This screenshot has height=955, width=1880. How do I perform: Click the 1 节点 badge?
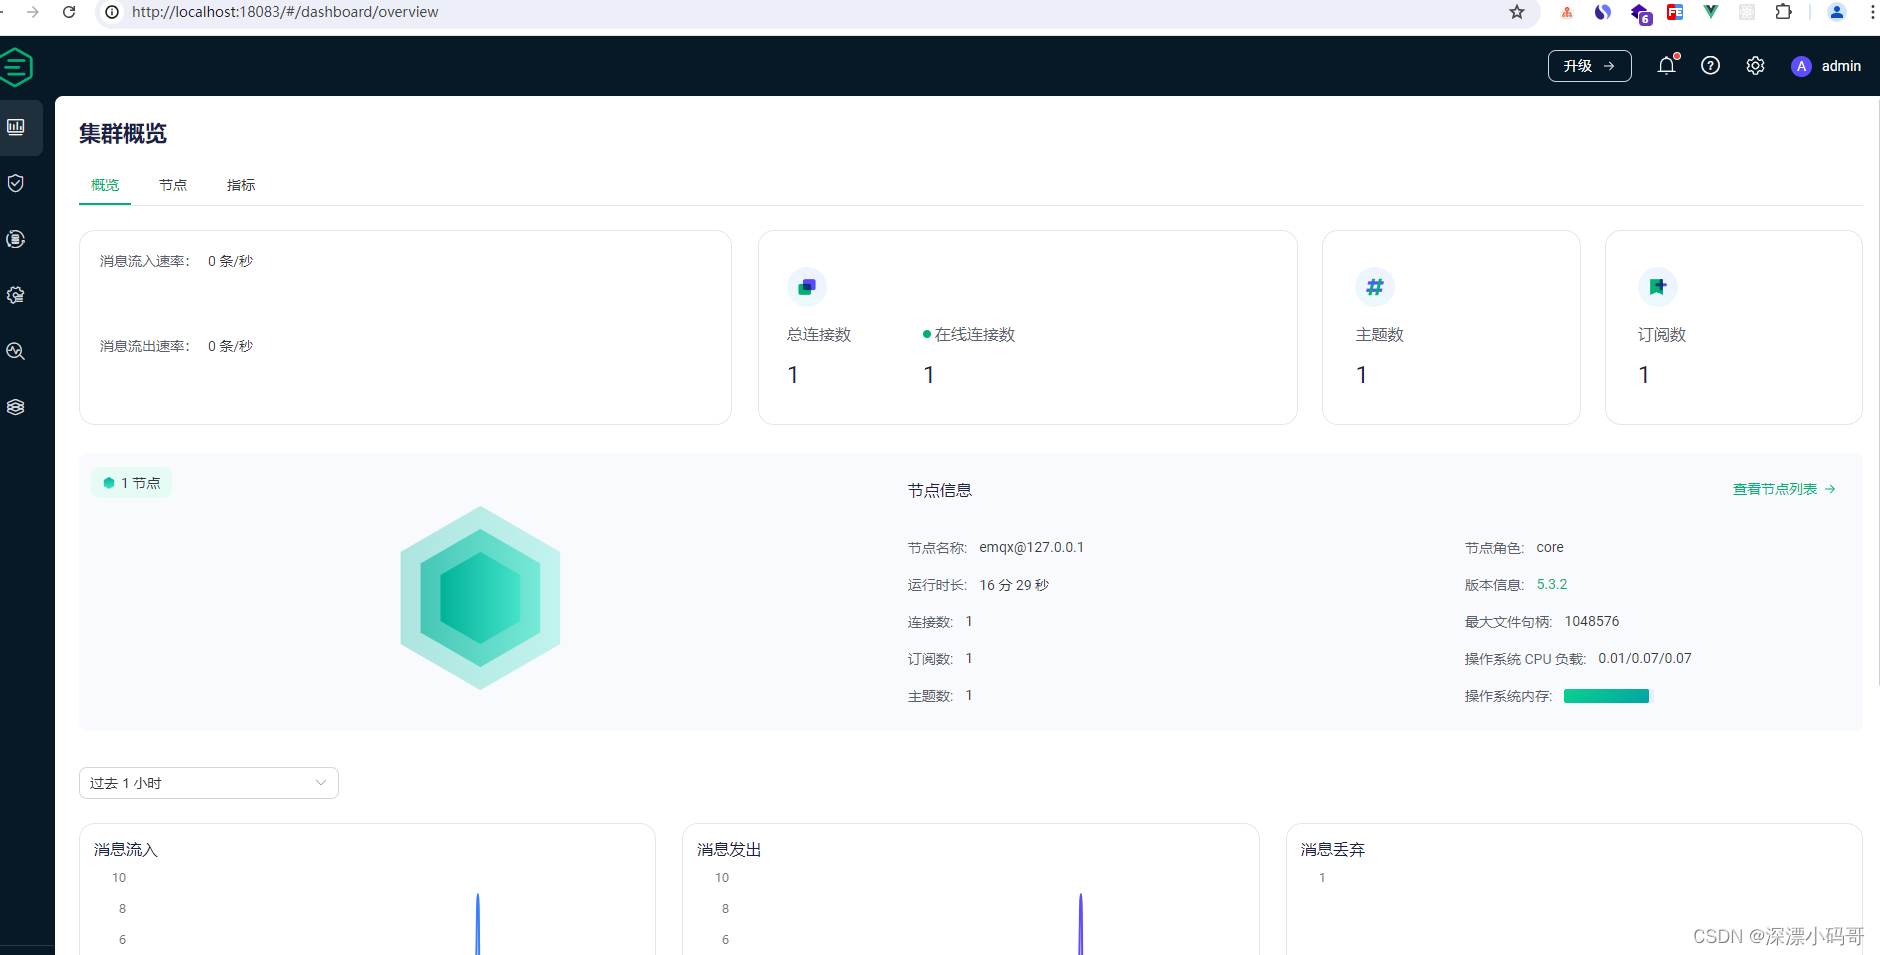[132, 483]
